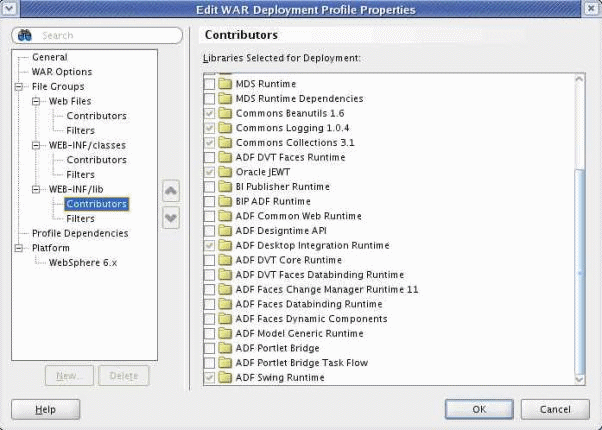This screenshot has height=430, width=602.
Task: Click the New... button
Action: (x=69, y=375)
